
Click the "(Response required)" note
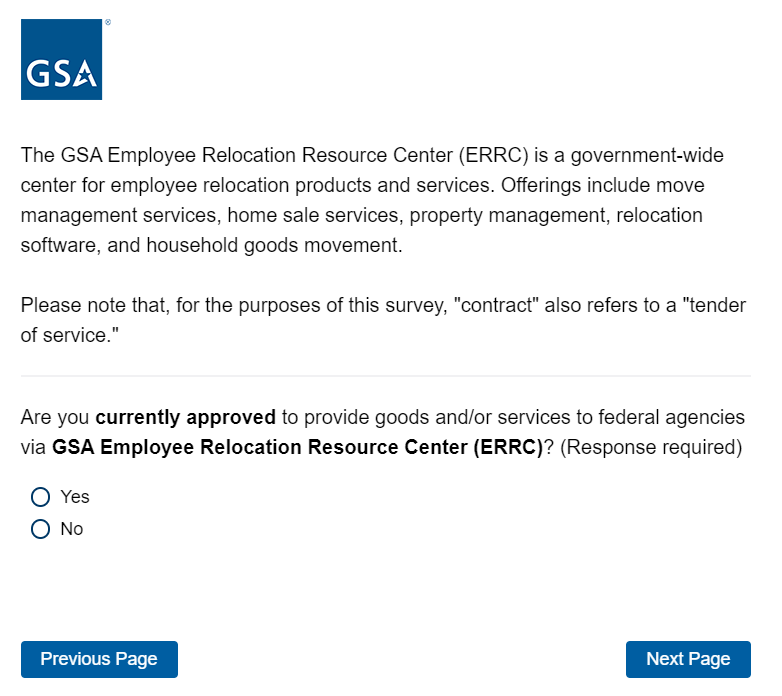[x=651, y=448]
